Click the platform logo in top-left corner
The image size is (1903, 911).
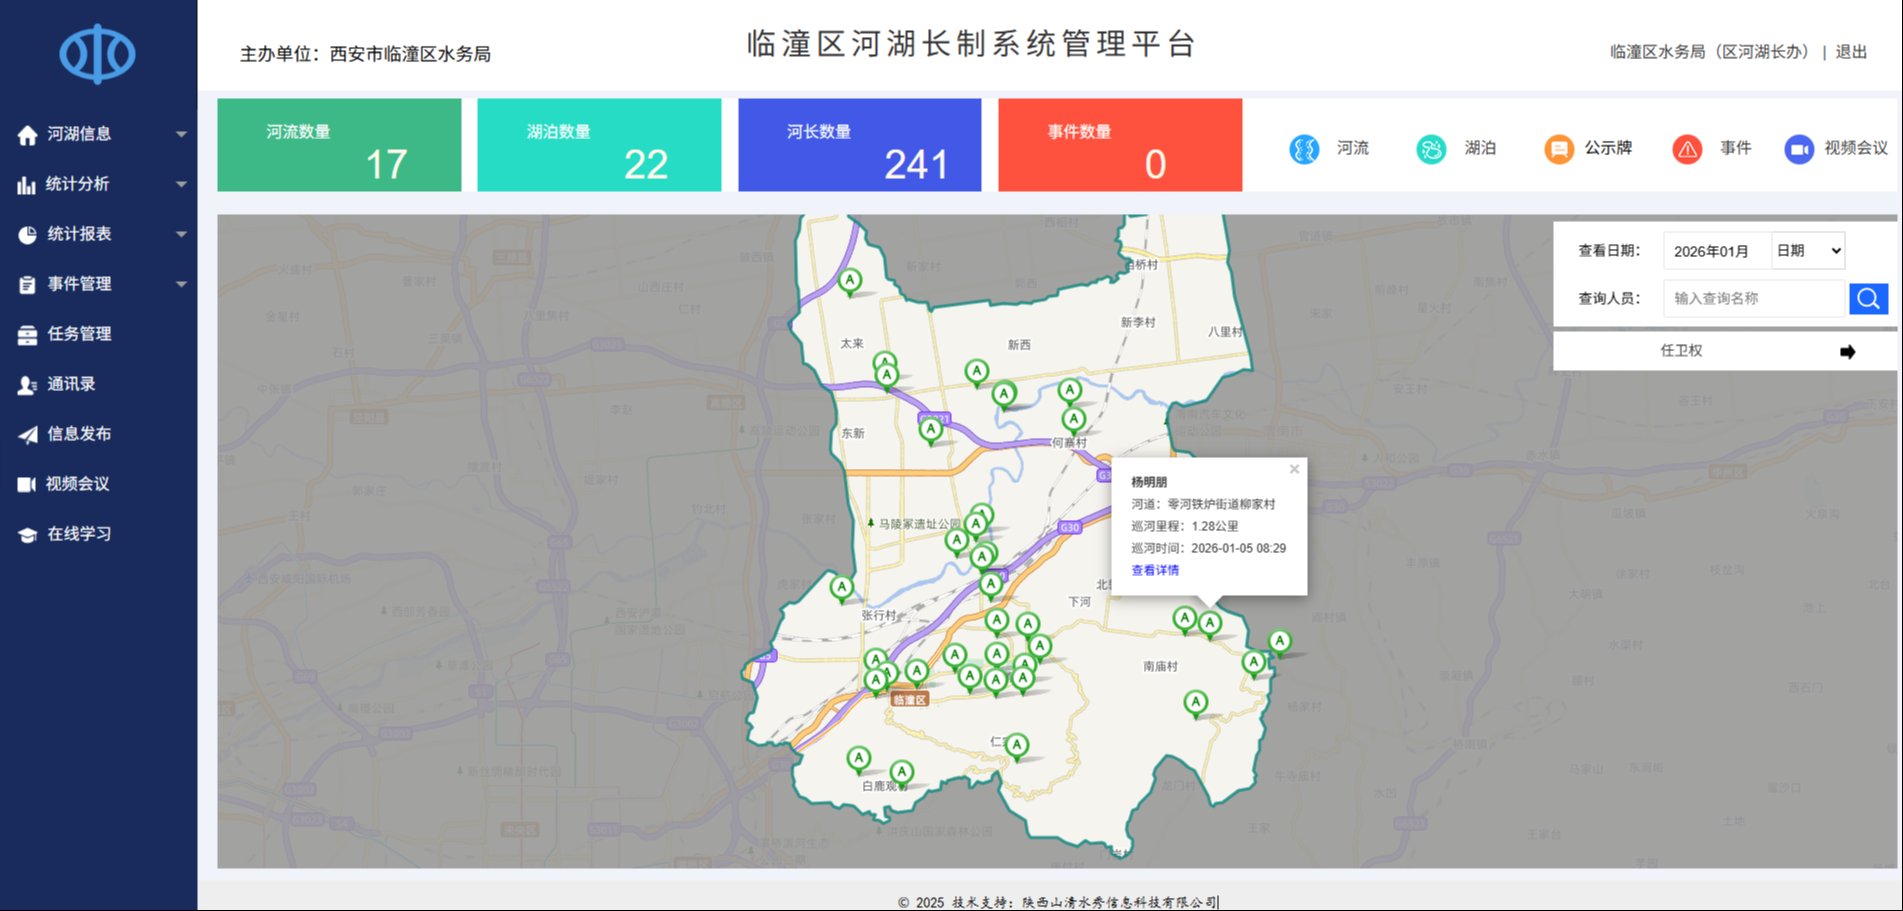(97, 53)
